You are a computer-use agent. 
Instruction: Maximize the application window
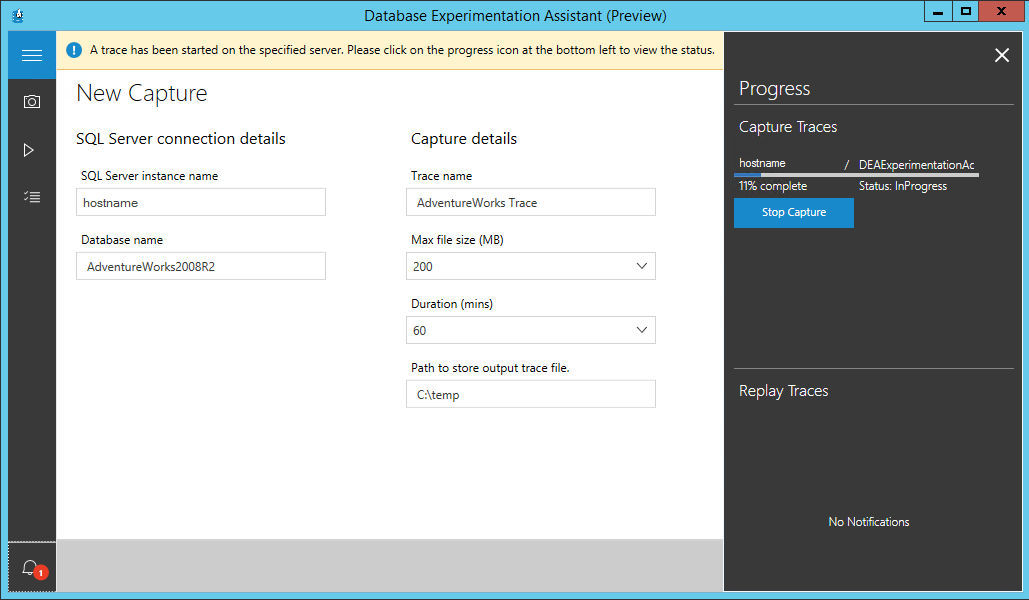(x=965, y=11)
